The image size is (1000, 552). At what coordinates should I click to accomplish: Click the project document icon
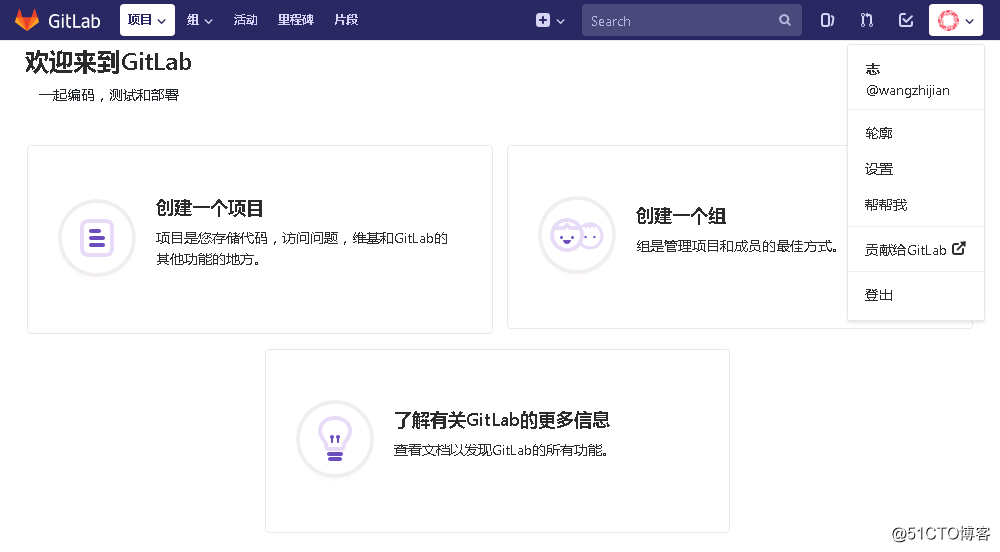point(97,238)
